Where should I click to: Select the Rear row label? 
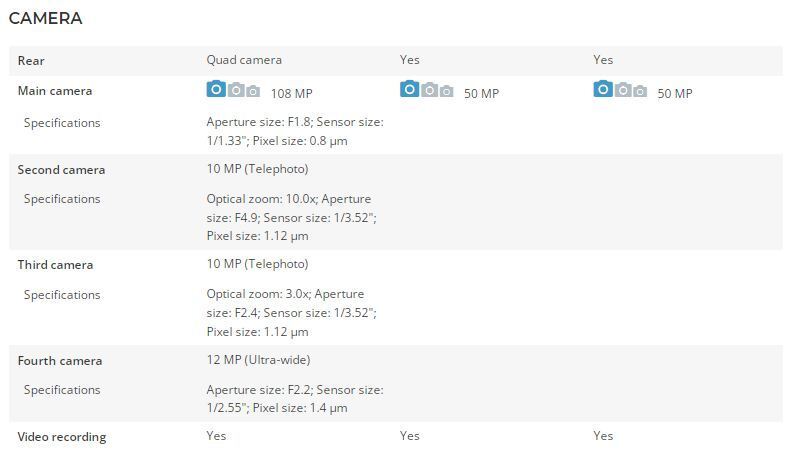click(x=31, y=61)
